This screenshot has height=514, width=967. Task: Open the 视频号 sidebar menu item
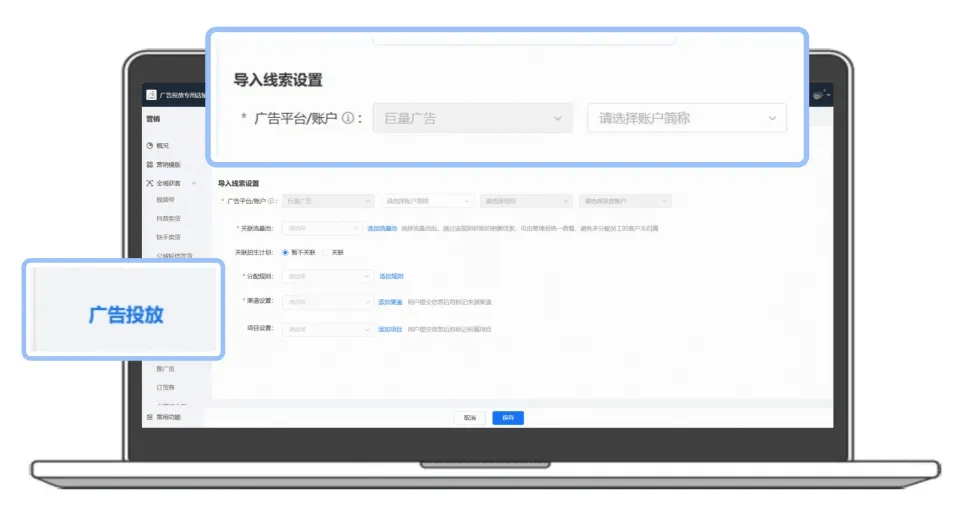point(165,200)
